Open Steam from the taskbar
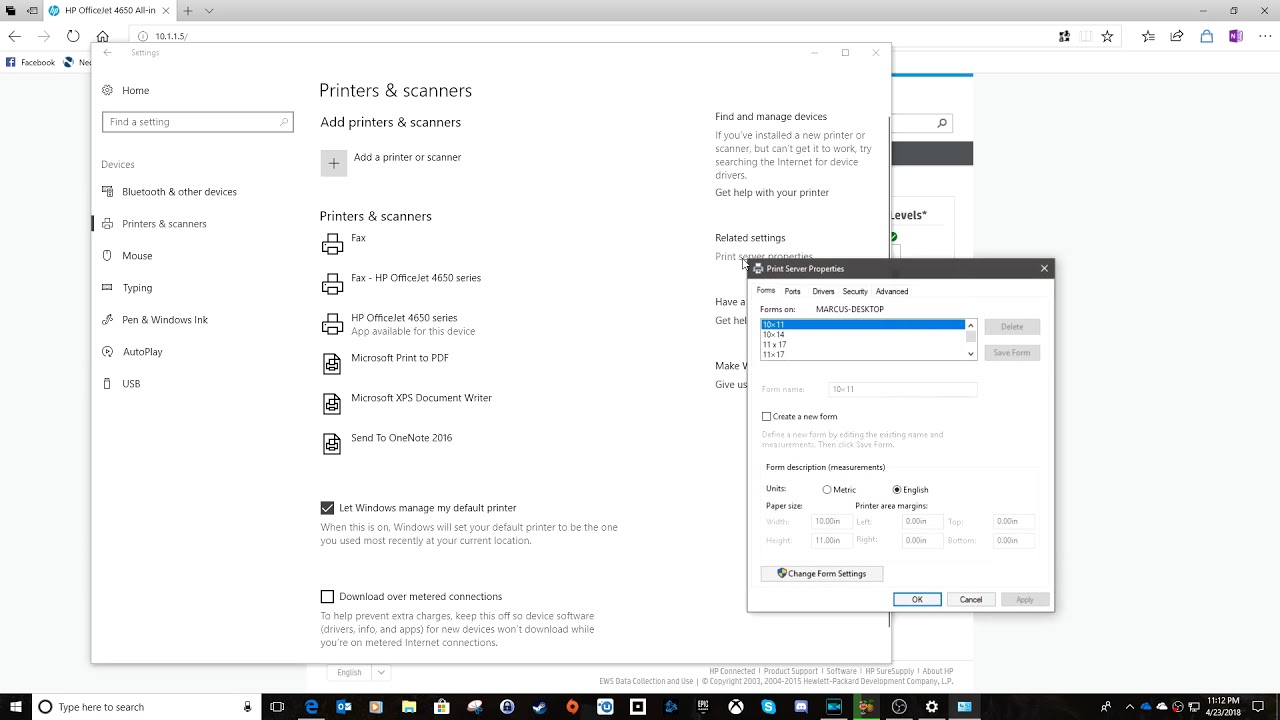The height and width of the screenshot is (720, 1280). [539, 707]
